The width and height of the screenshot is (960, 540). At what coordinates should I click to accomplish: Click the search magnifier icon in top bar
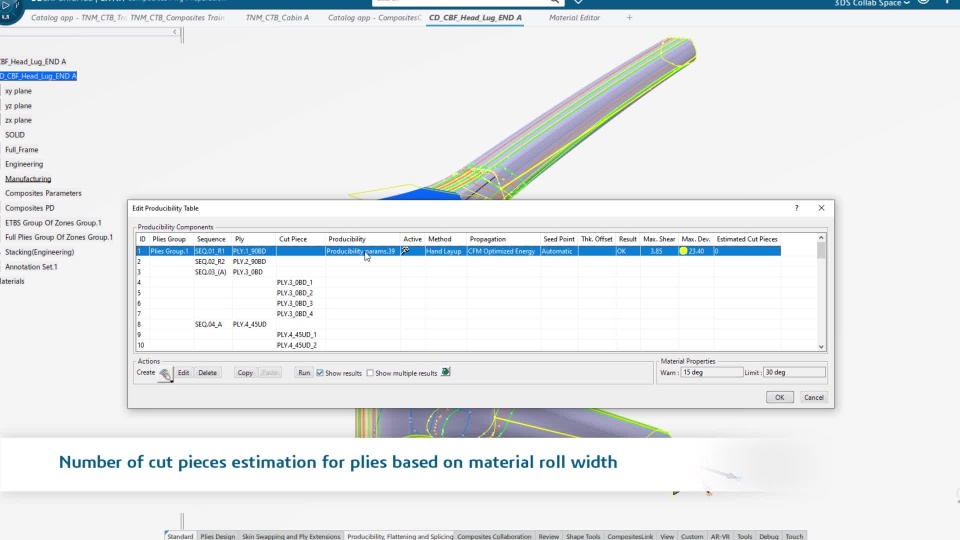553,2
